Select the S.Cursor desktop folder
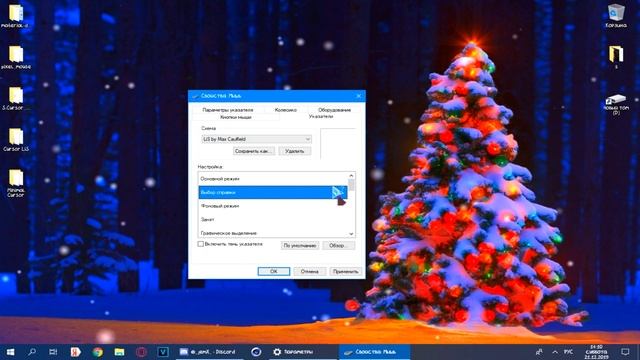640x360 pixels. coord(16,98)
